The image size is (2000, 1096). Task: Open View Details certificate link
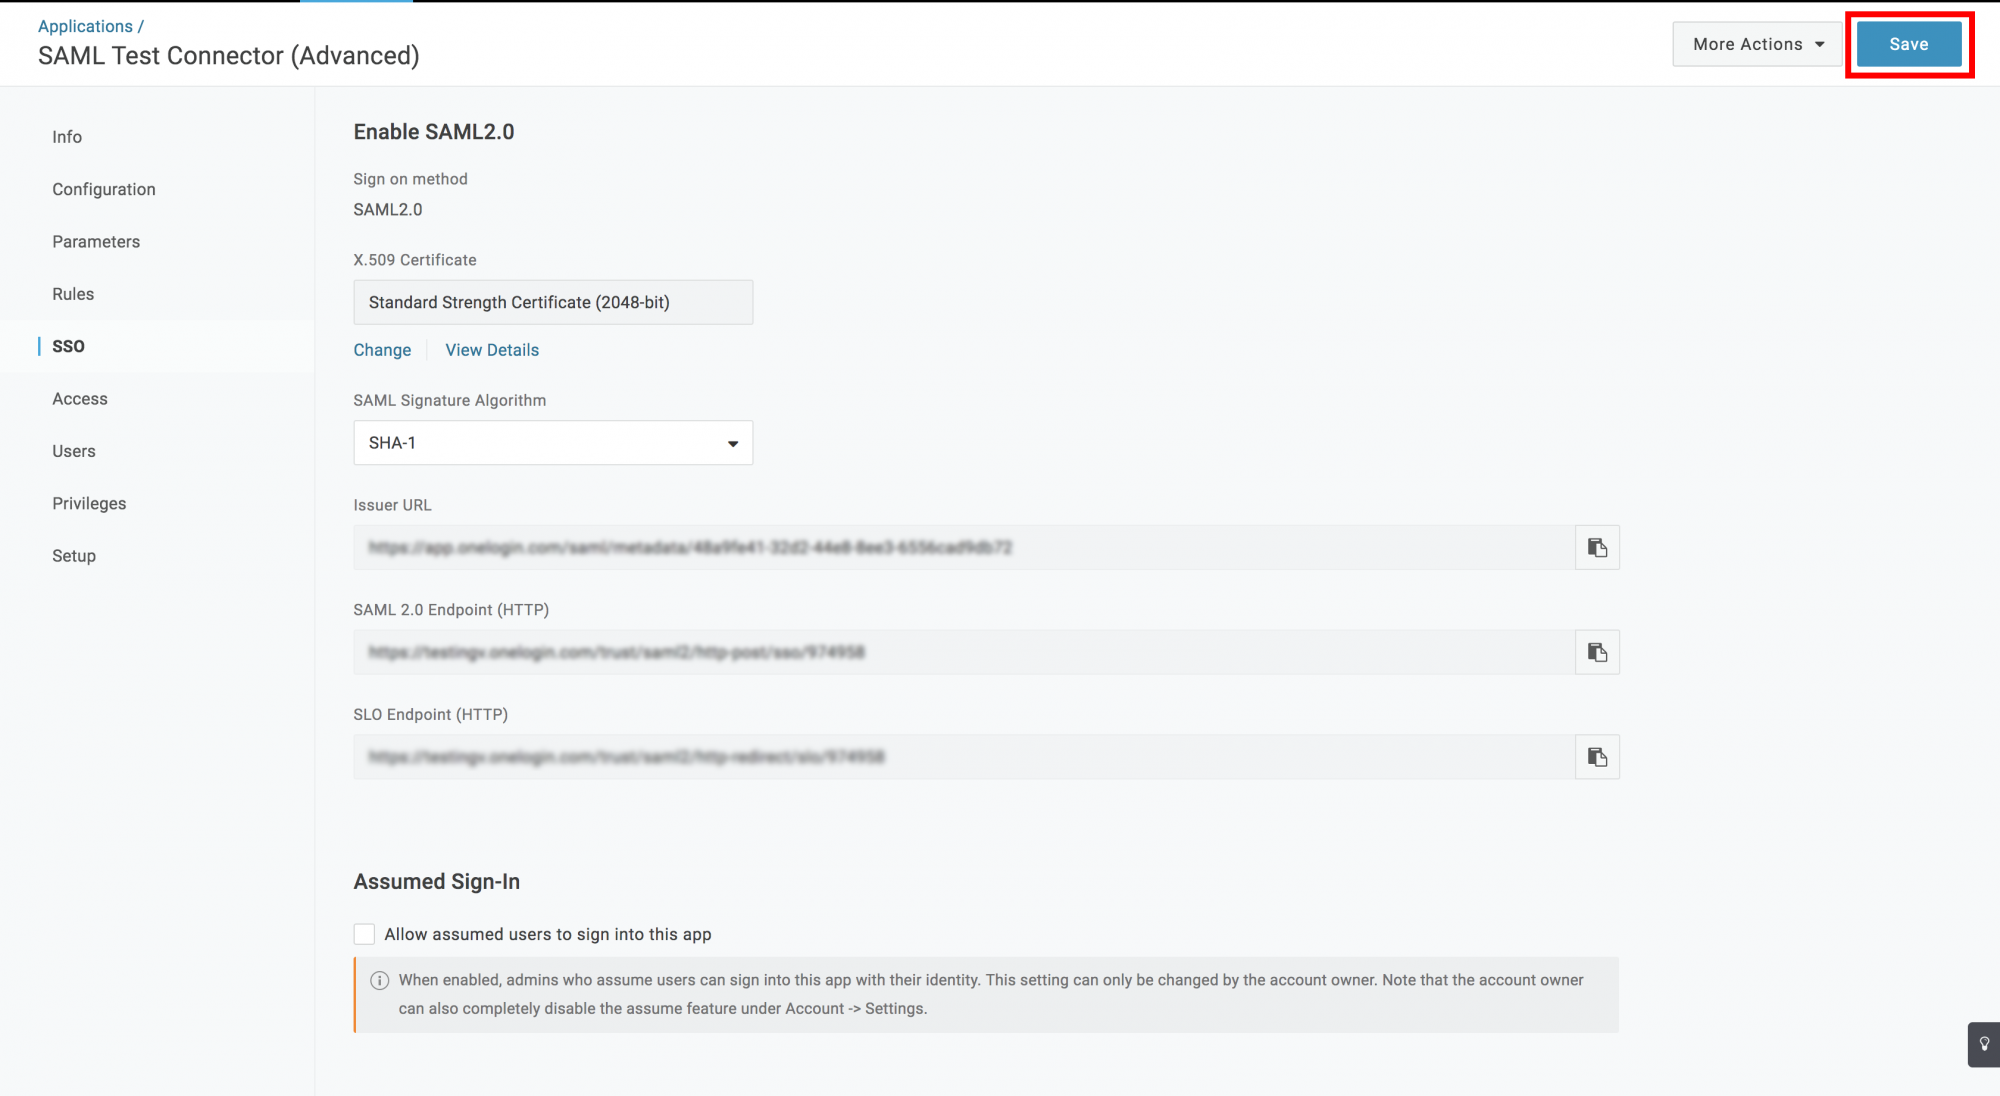pos(492,350)
